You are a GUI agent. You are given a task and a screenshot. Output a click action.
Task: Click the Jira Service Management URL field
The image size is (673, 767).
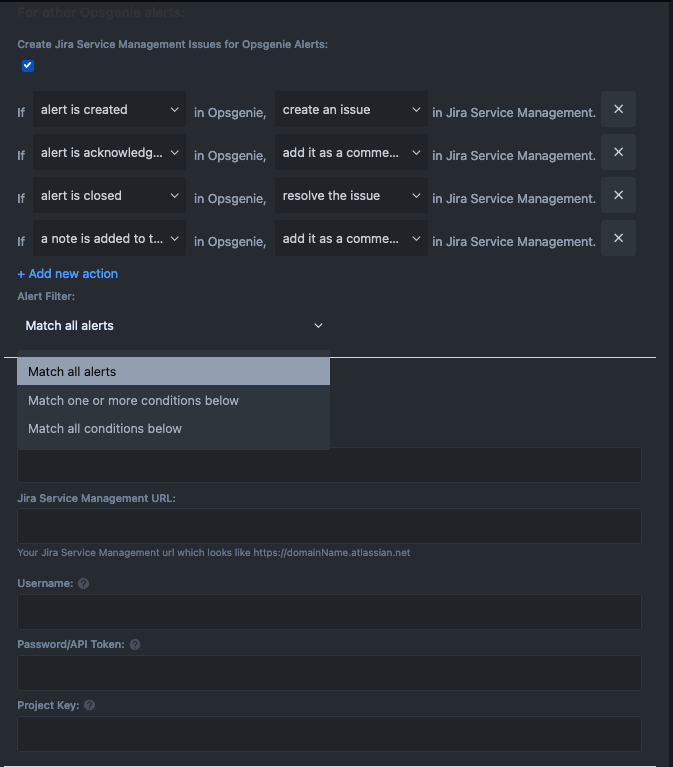pyautogui.click(x=329, y=526)
